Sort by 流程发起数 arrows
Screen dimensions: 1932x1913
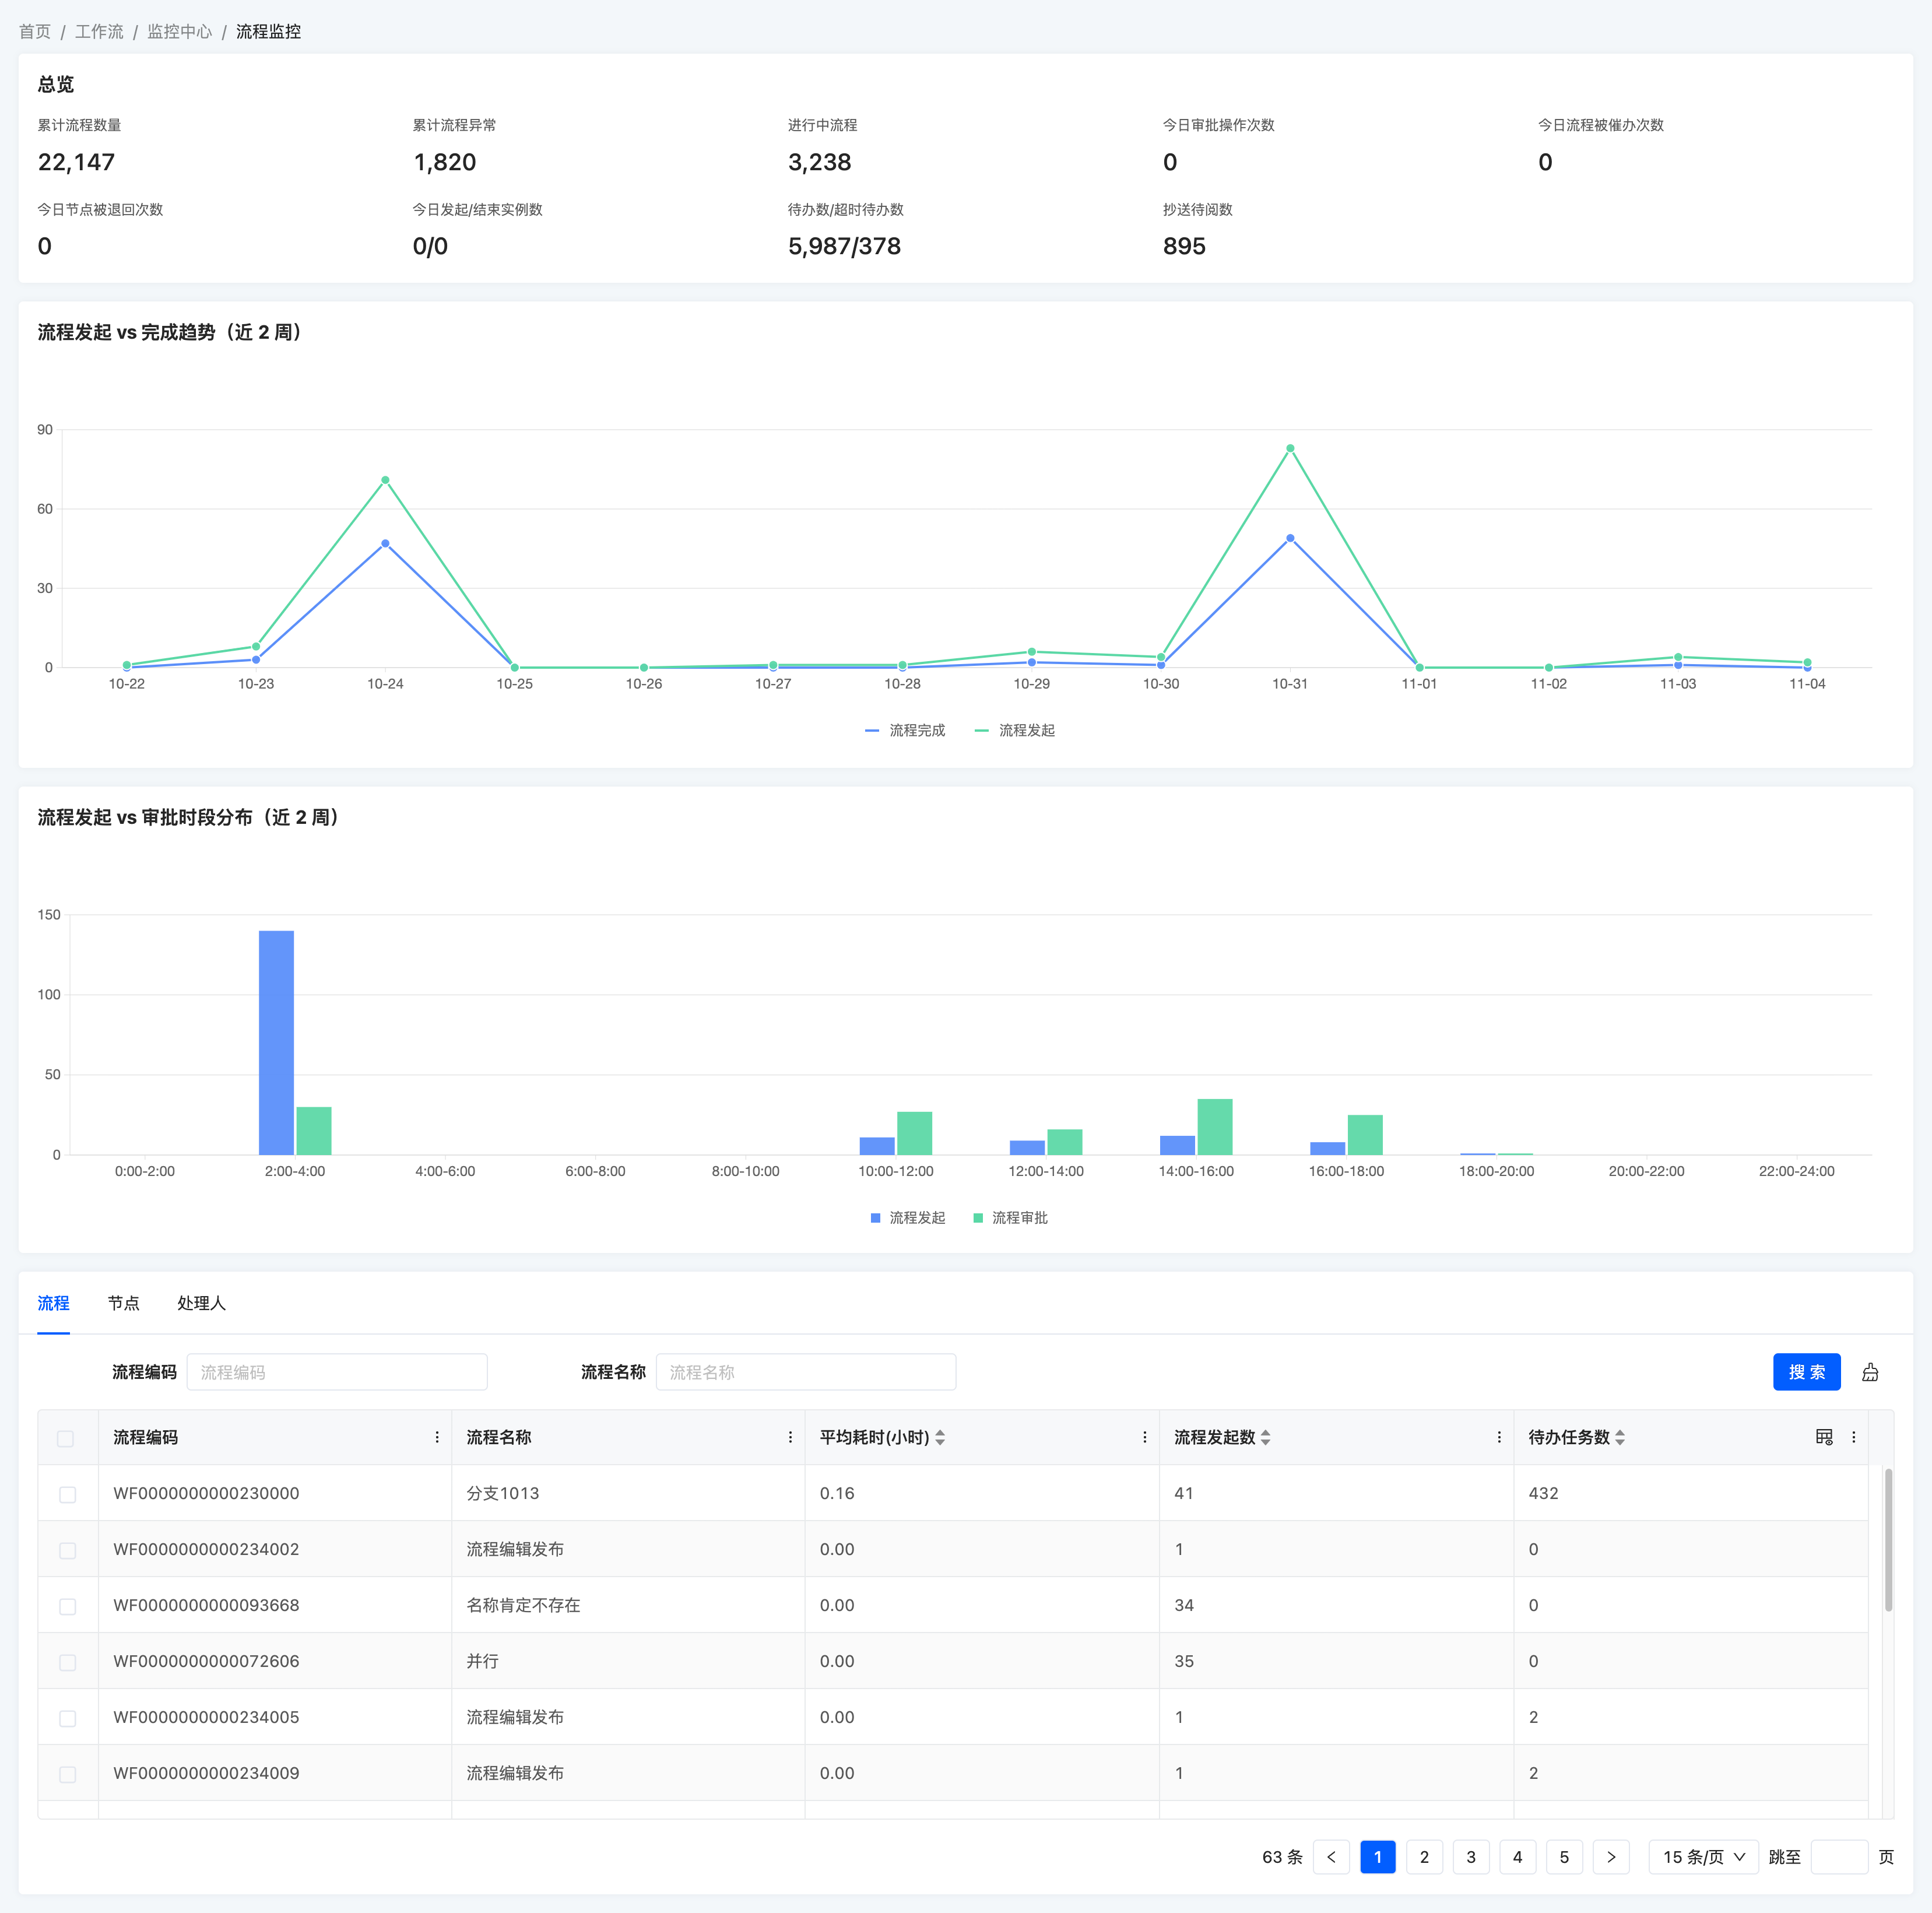1265,1437
